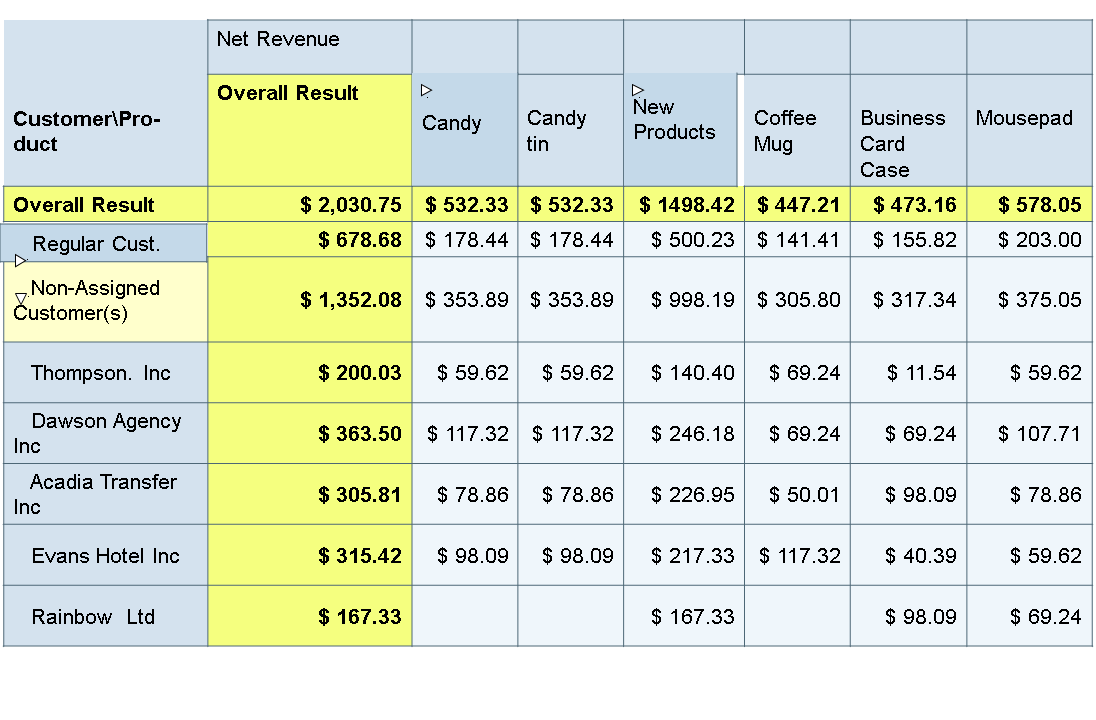This screenshot has height=720, width=1096.
Task: Select the Rainbow Ltd customer row
Action: coord(93,617)
